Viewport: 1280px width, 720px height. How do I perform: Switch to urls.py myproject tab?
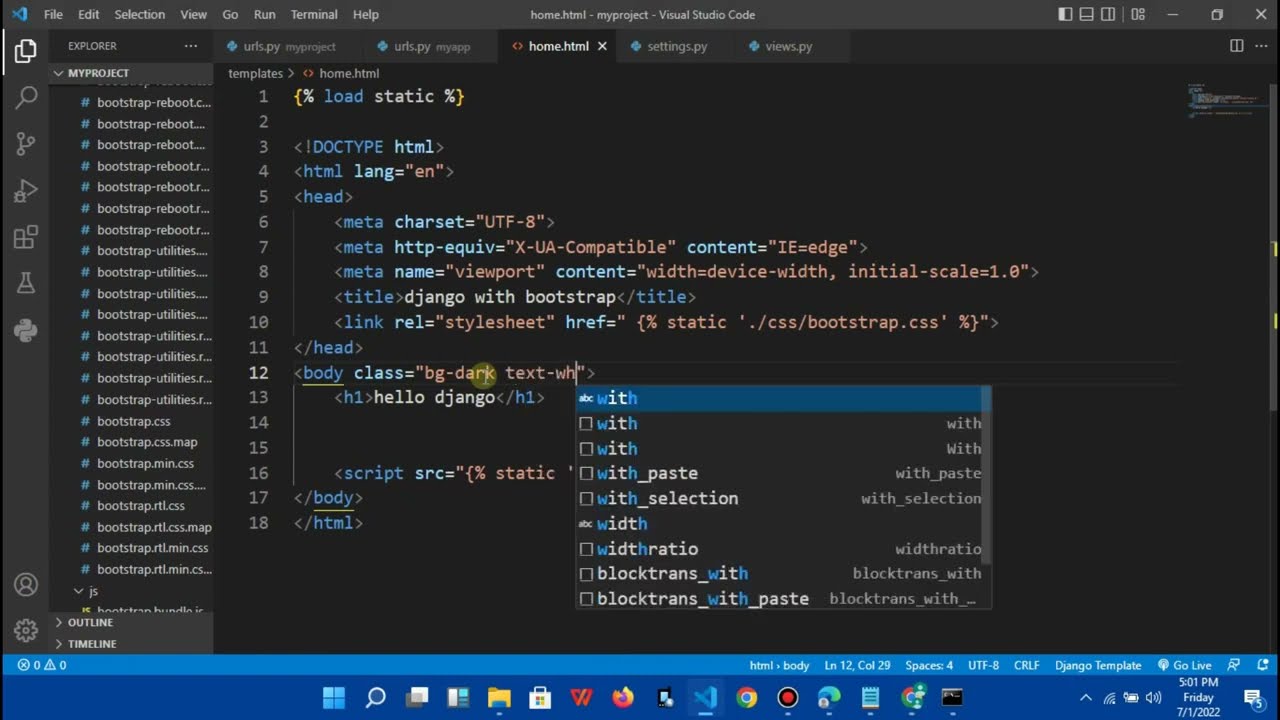click(x=289, y=46)
